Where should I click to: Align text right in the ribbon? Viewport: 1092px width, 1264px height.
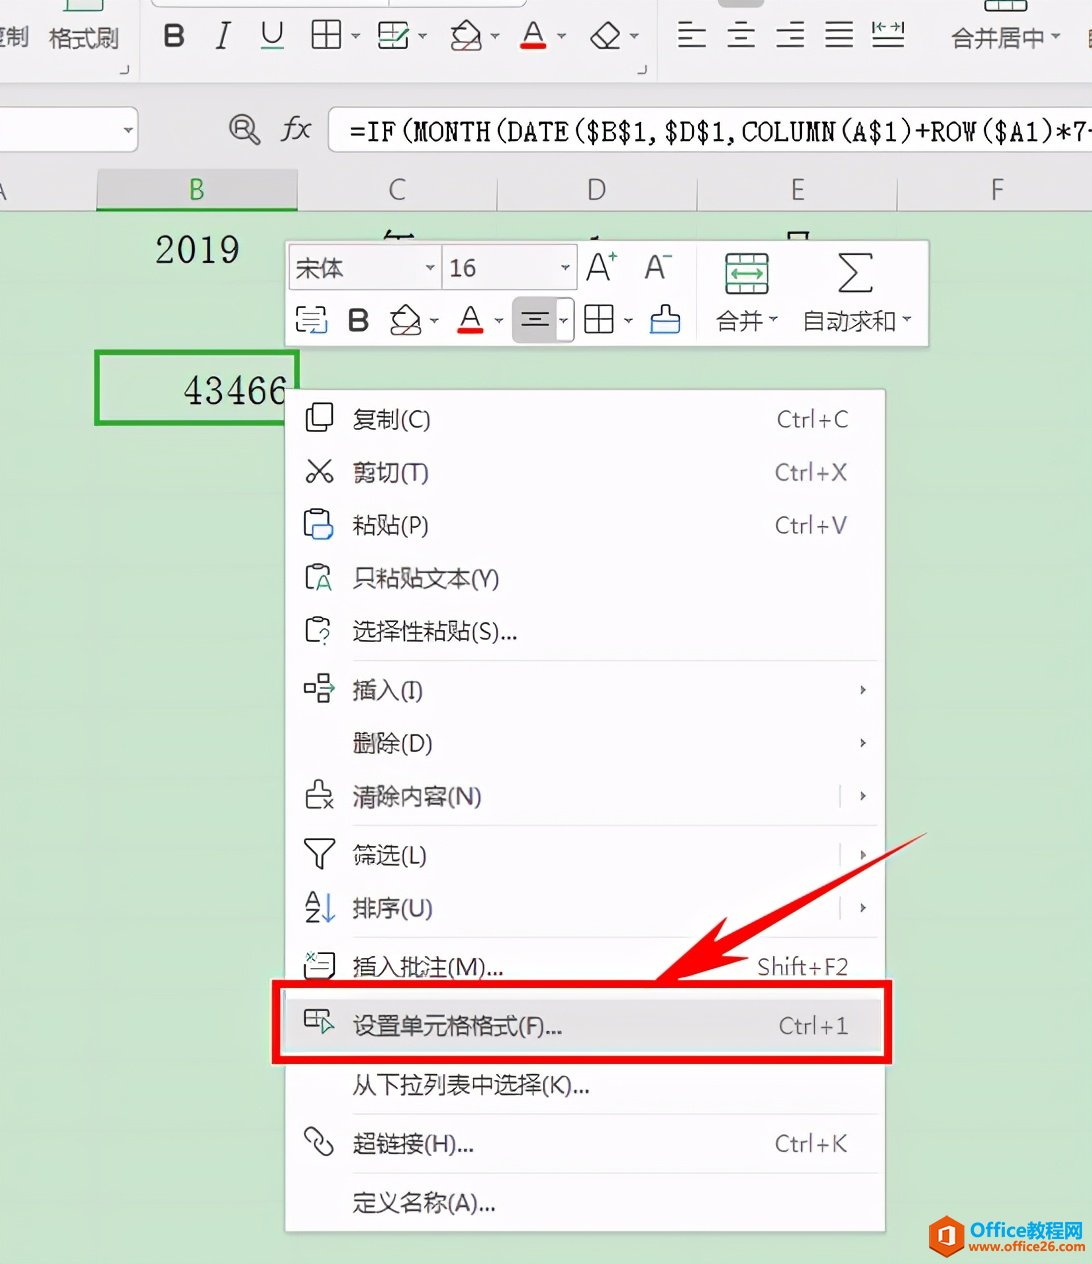790,36
